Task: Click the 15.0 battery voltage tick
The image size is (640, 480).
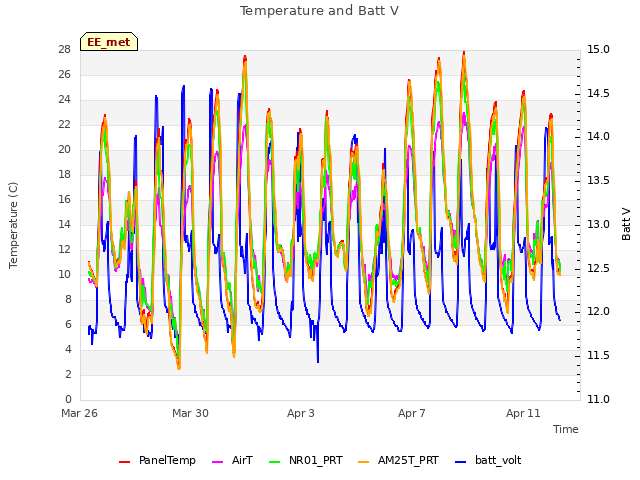Action: [598, 49]
